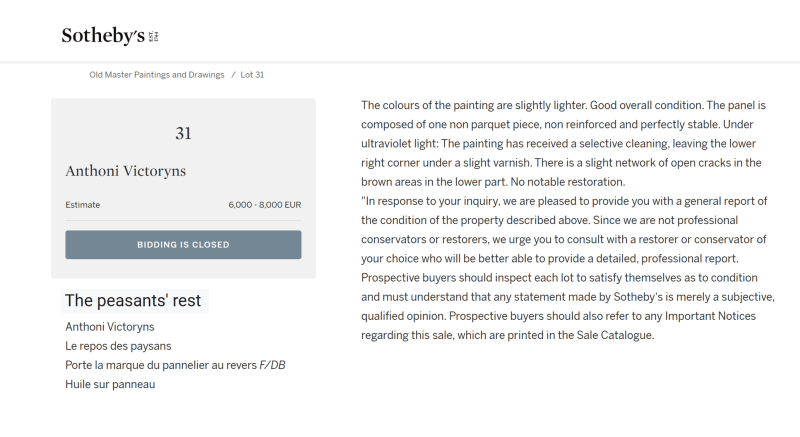Image resolution: width=800 pixels, height=437 pixels.
Task: Click Le repos des paysans text
Action: pyautogui.click(x=118, y=346)
